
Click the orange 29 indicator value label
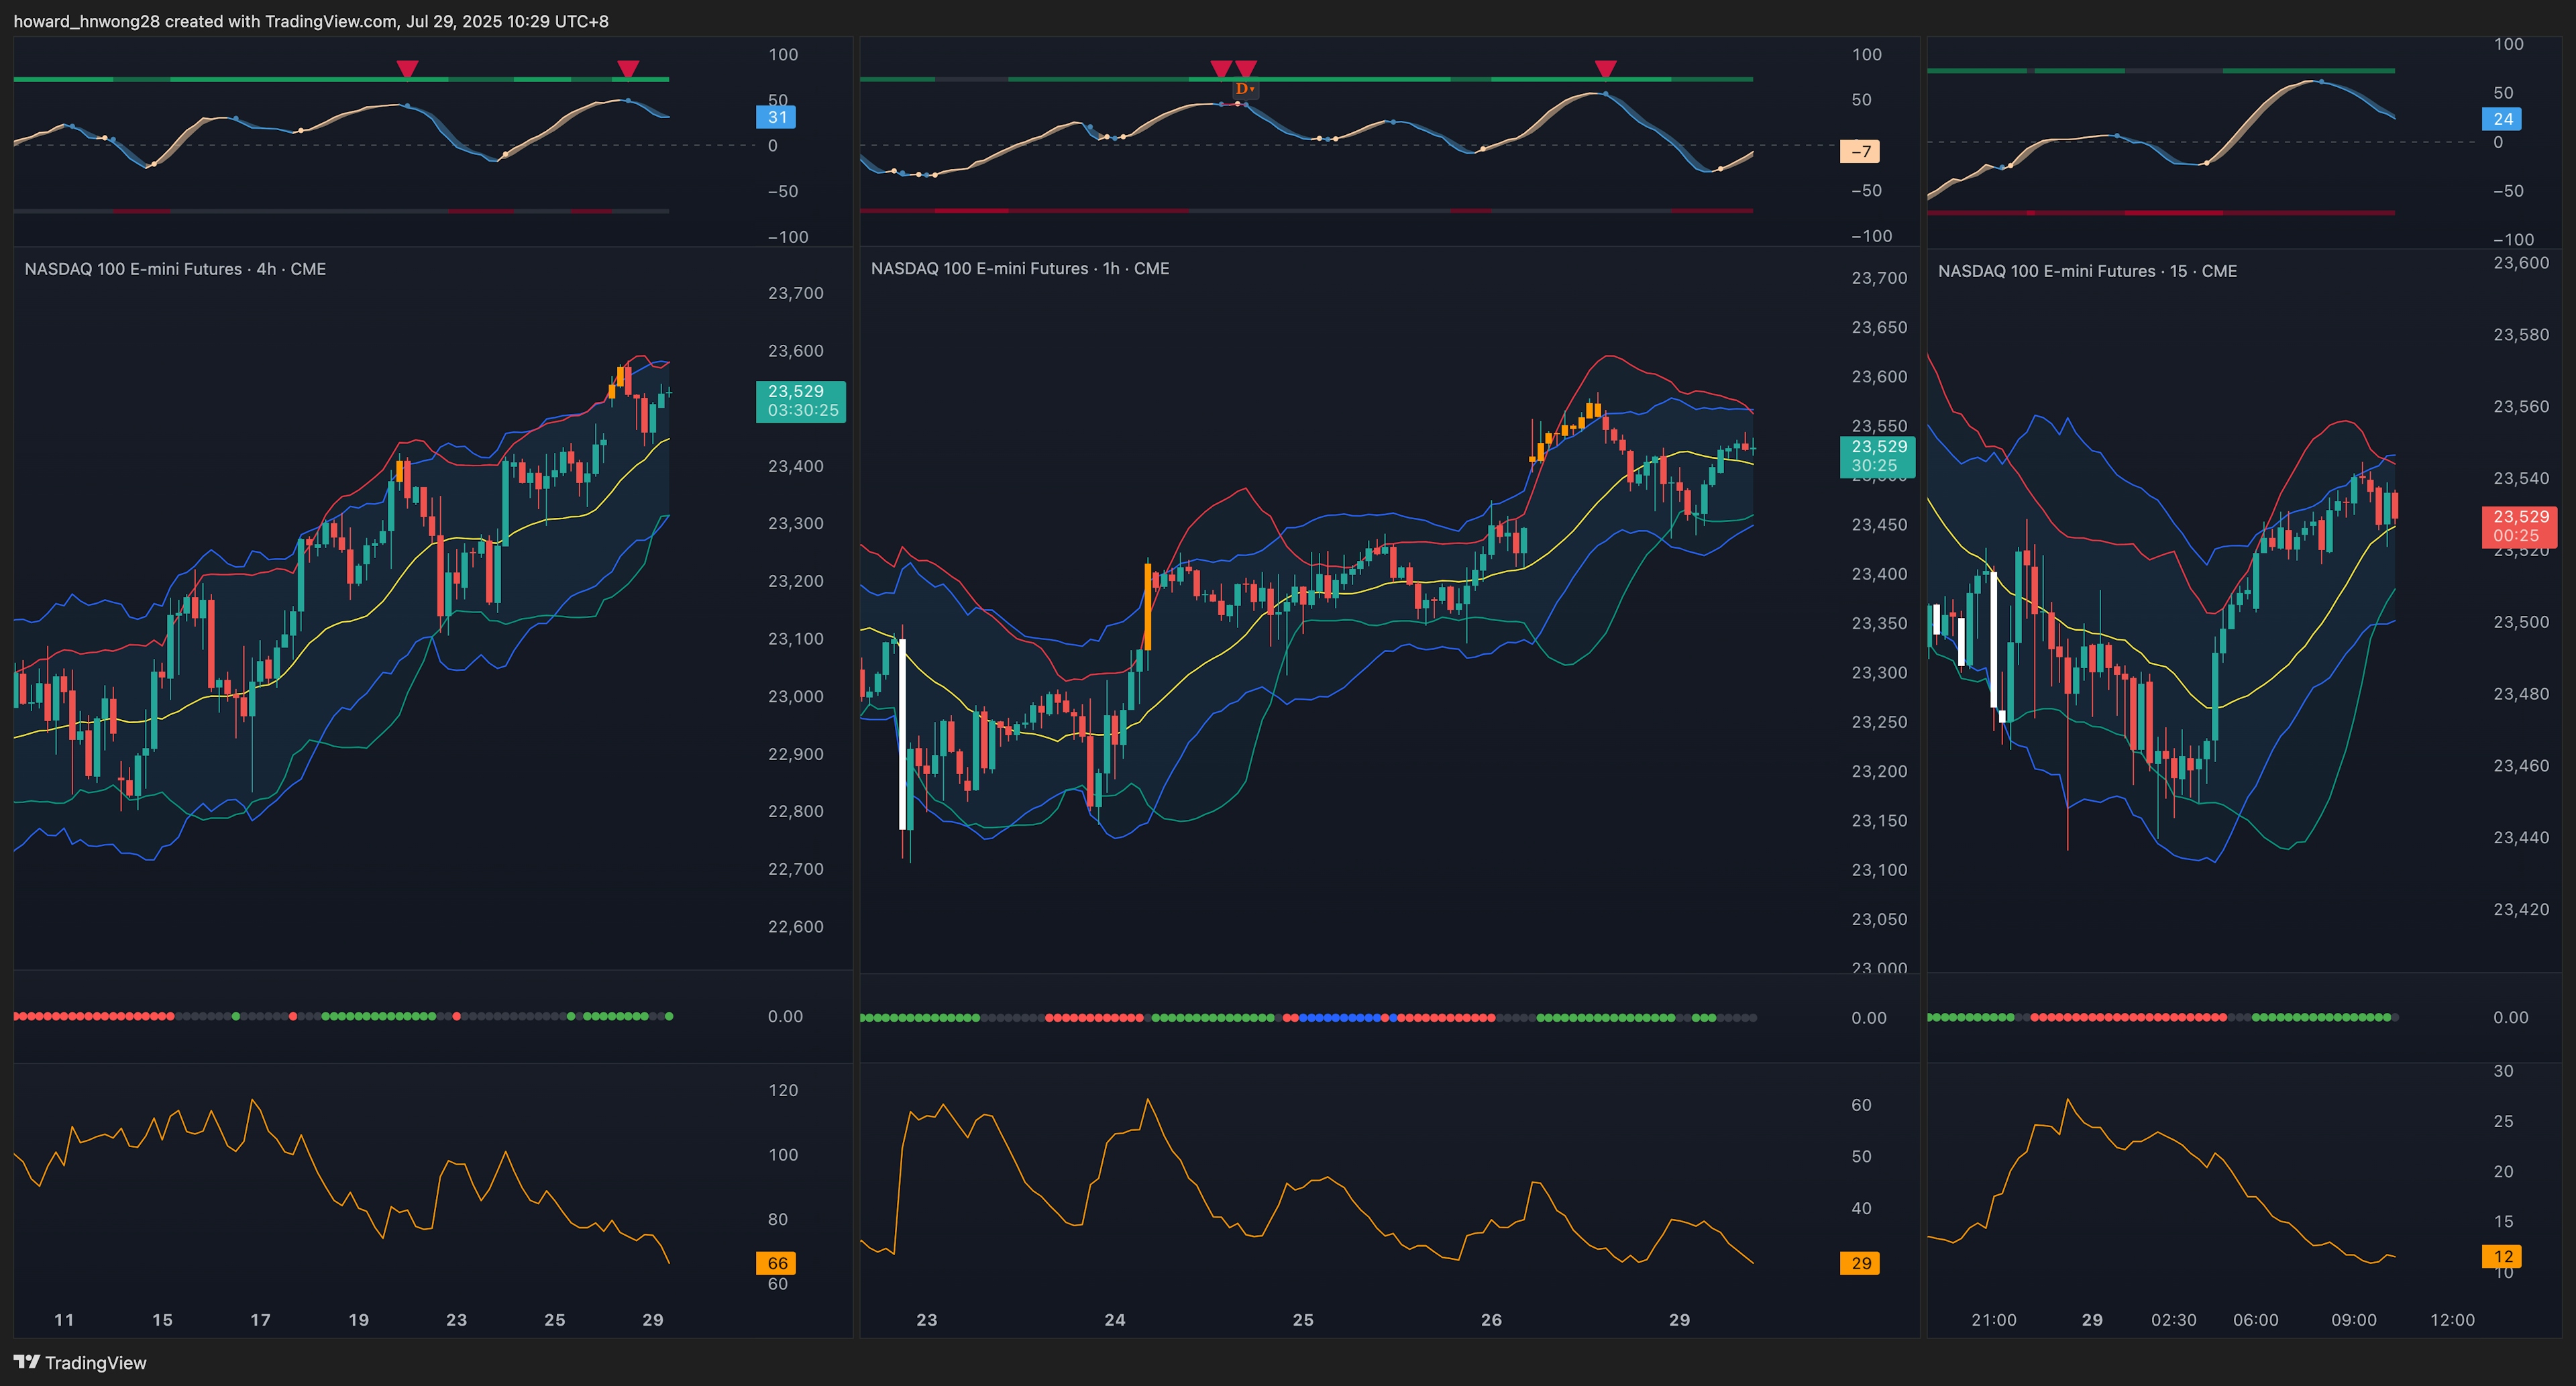pyautogui.click(x=1860, y=1263)
